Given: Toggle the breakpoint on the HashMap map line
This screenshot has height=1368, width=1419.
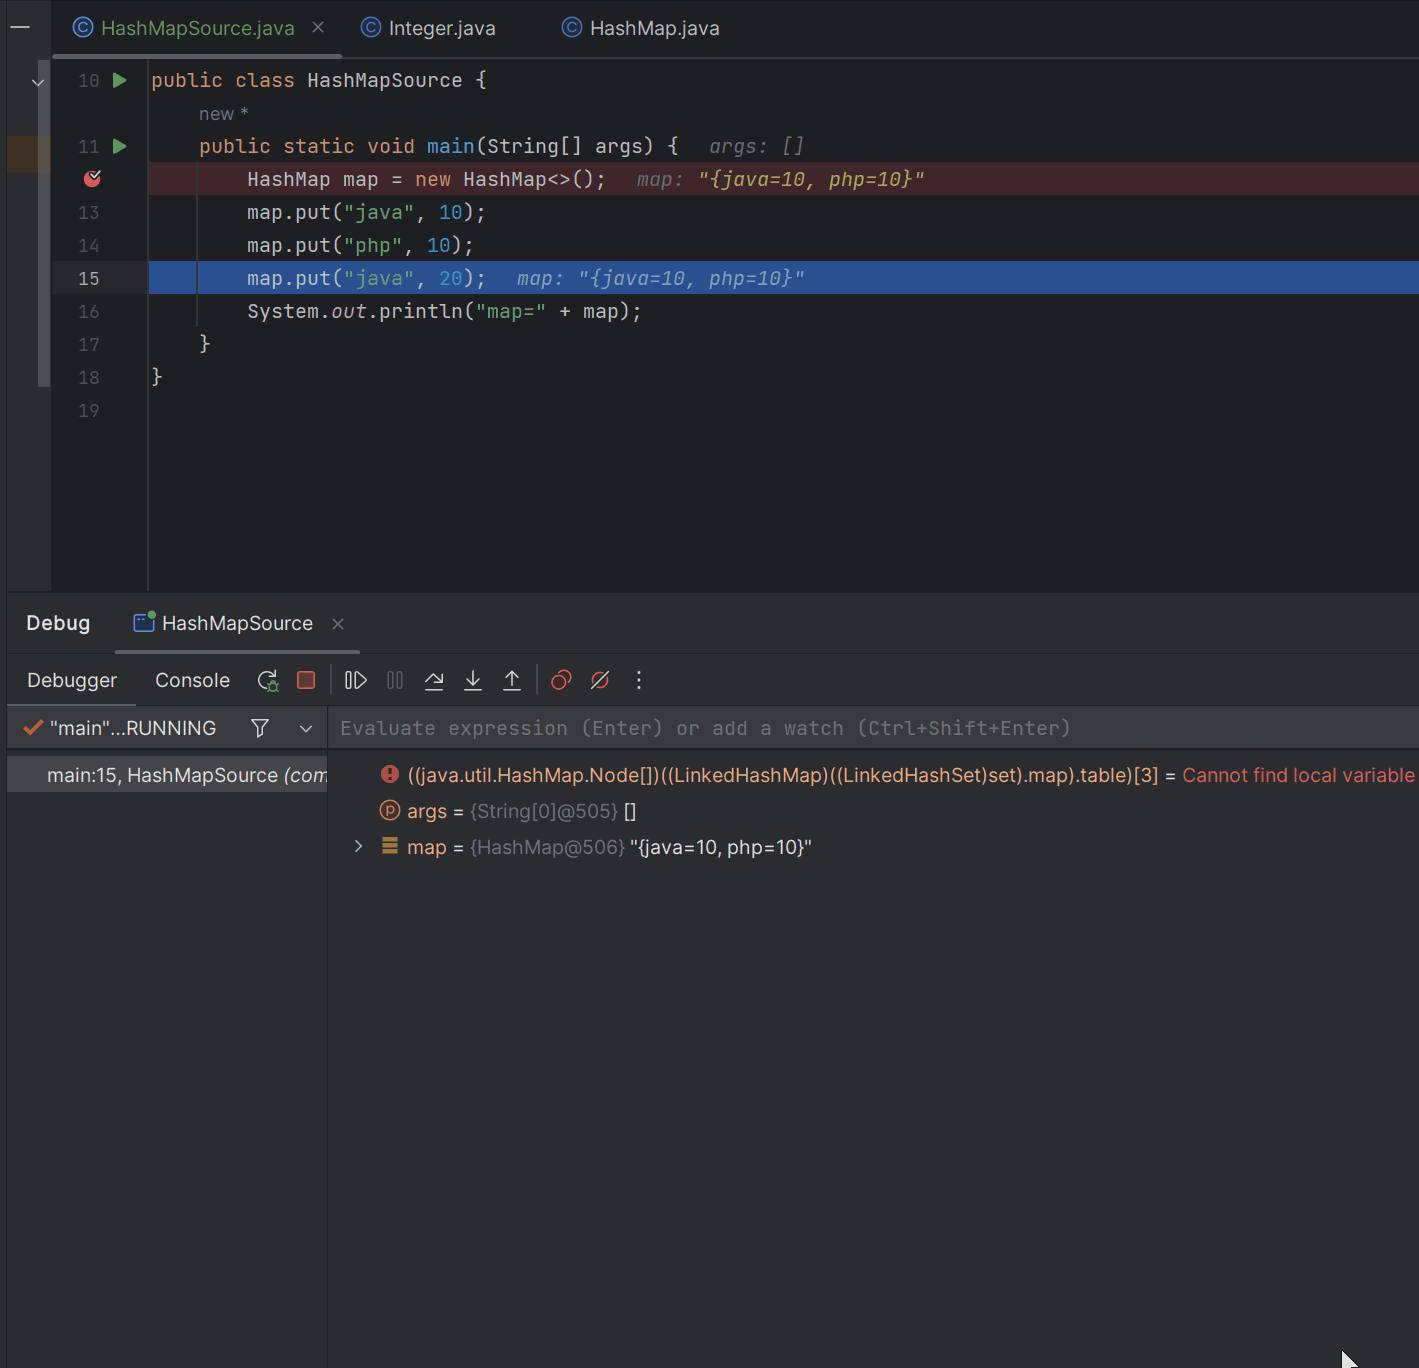Looking at the screenshot, I should tap(92, 179).
